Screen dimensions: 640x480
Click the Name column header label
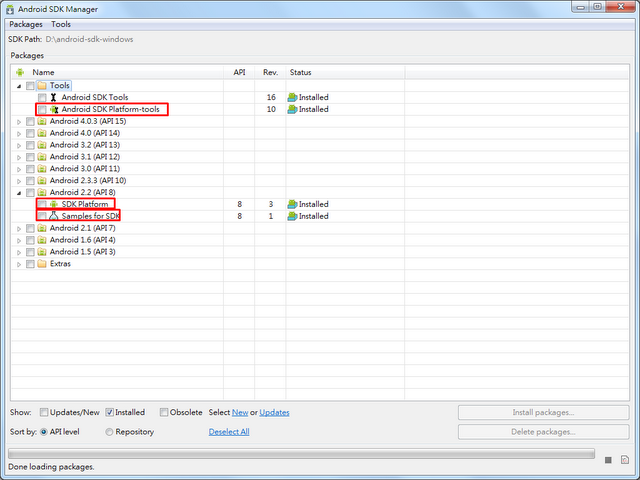pos(43,72)
